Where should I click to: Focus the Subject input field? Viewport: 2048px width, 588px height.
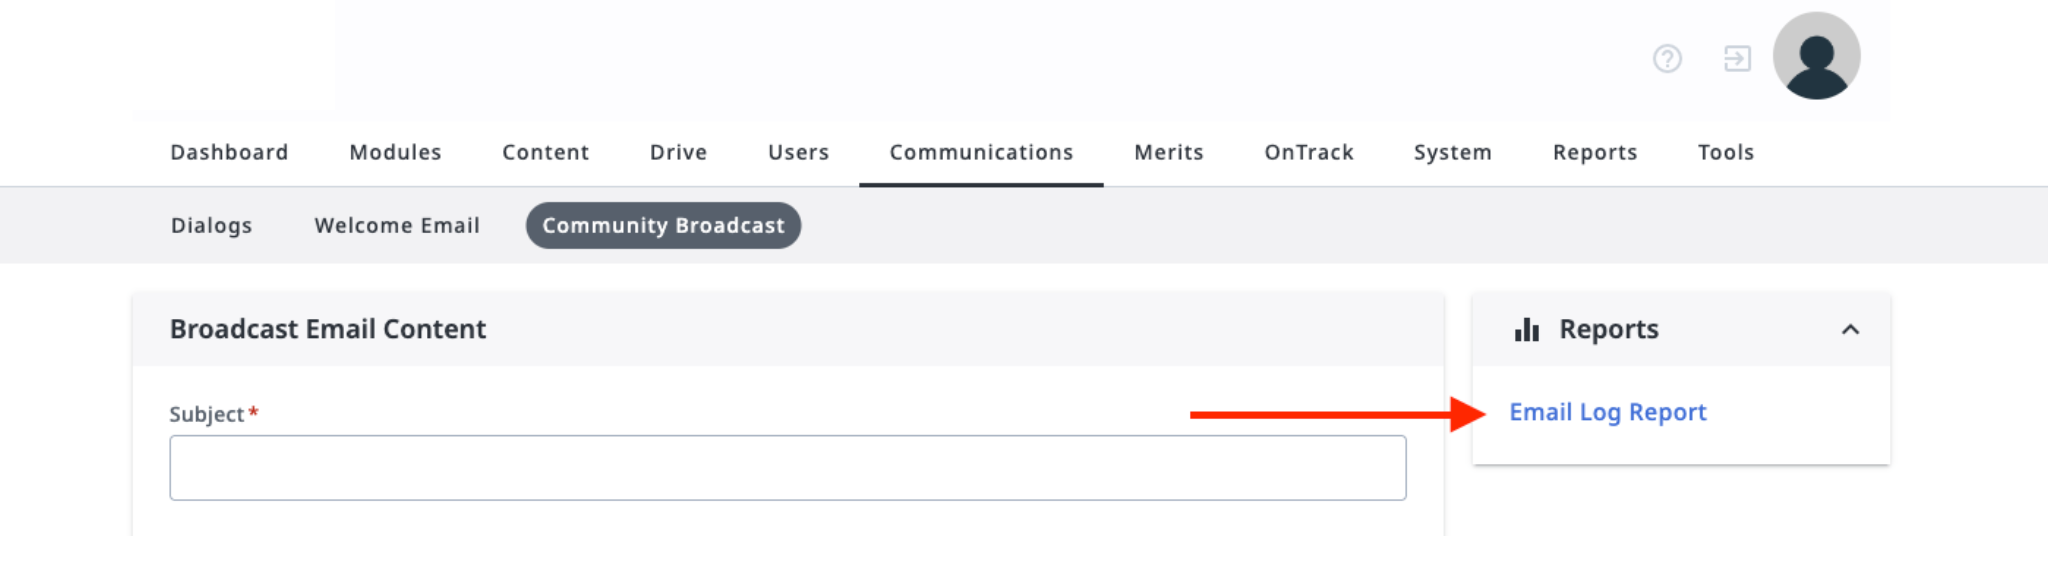[788, 468]
